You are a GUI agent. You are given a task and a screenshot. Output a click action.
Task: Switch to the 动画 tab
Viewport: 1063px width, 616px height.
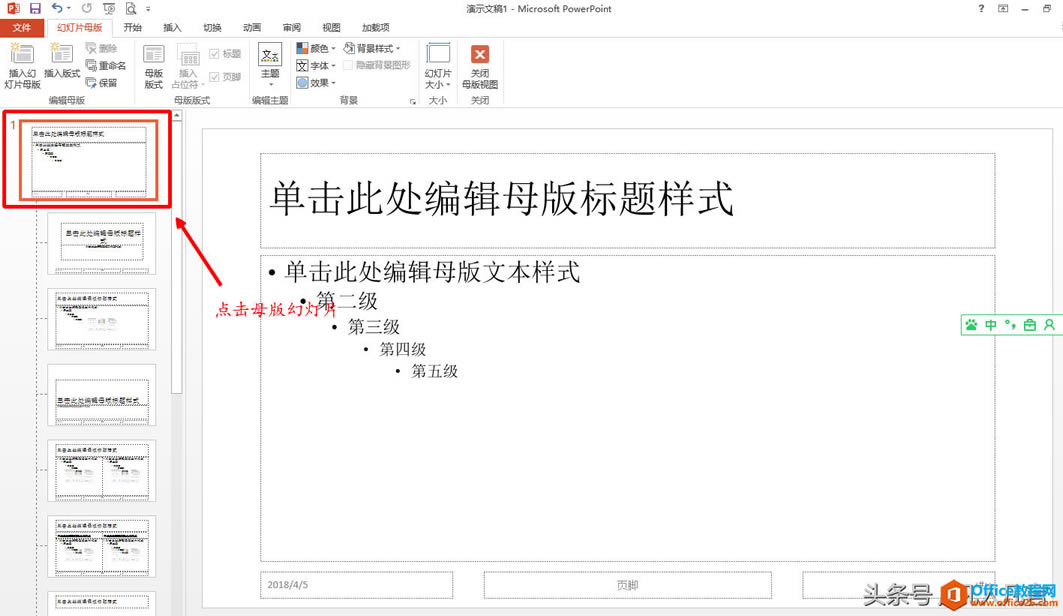[252, 28]
